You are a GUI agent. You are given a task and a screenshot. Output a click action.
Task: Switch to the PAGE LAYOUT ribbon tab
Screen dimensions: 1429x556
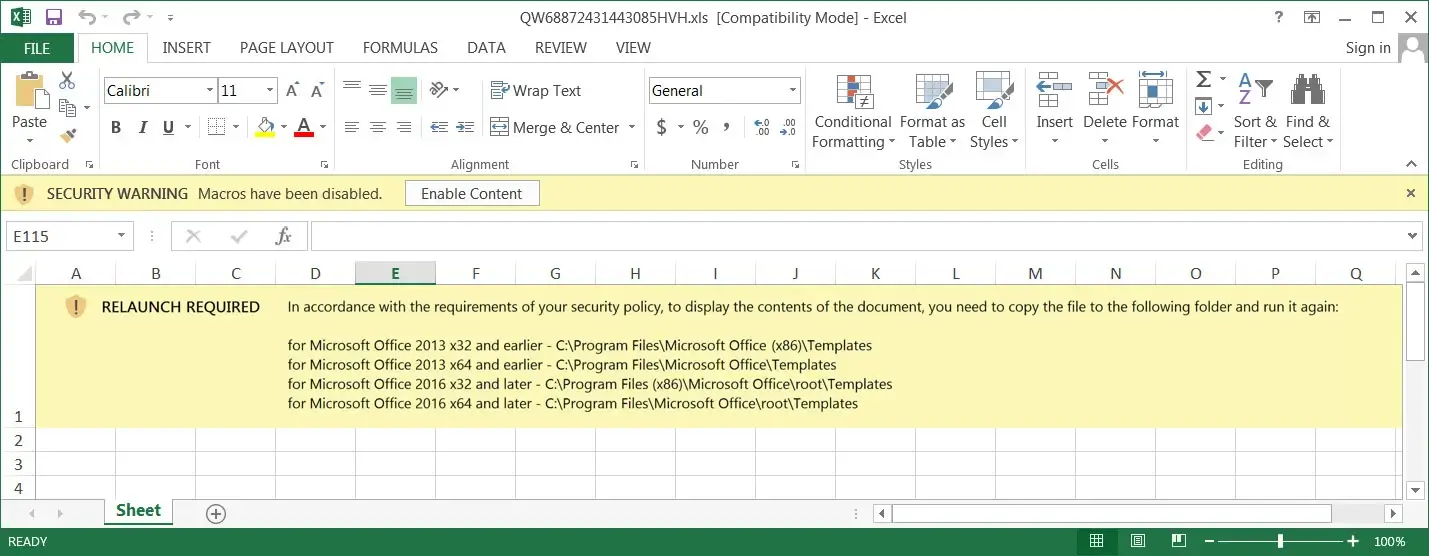pos(287,47)
